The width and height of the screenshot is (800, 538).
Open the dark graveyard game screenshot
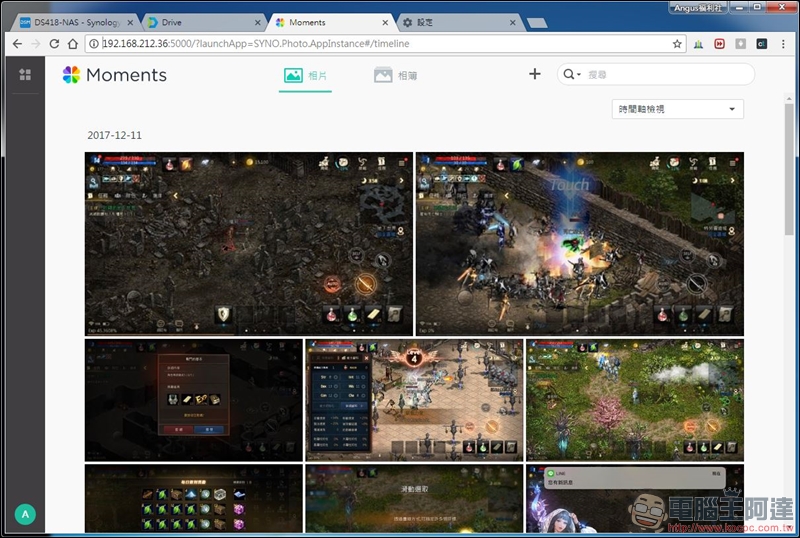pos(248,243)
